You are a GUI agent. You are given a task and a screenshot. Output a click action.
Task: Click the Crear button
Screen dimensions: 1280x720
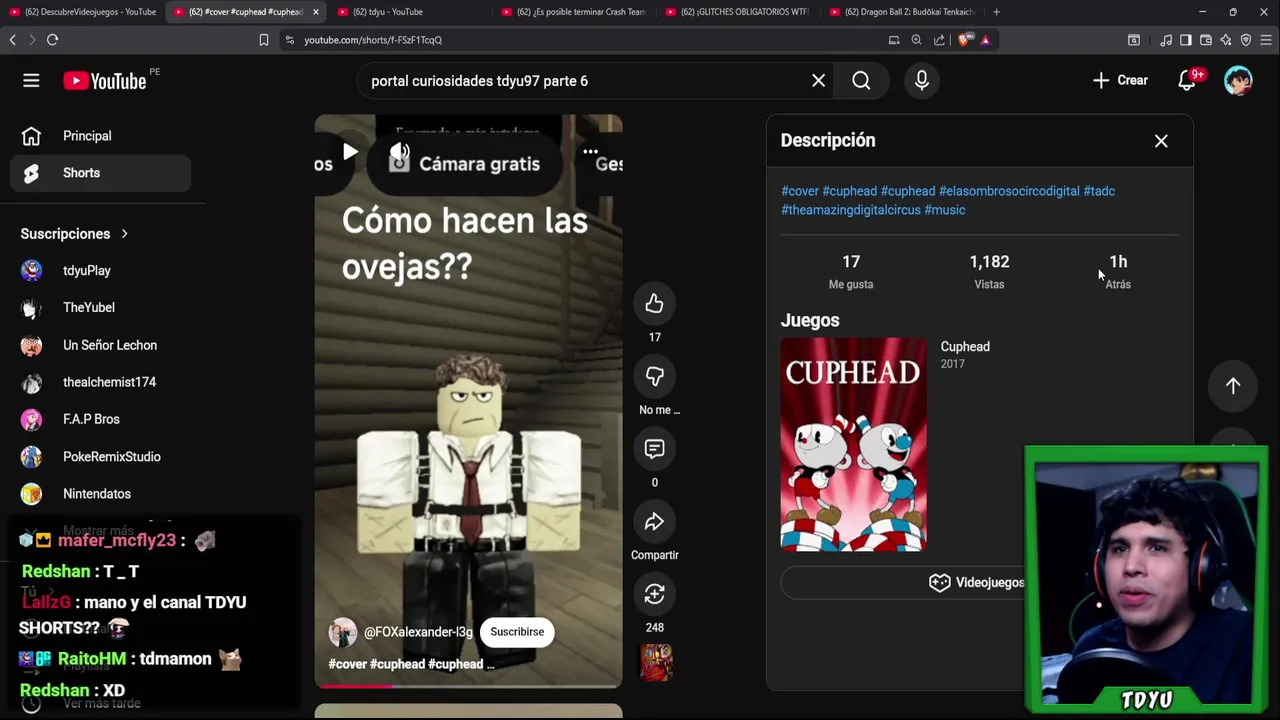pos(1121,80)
